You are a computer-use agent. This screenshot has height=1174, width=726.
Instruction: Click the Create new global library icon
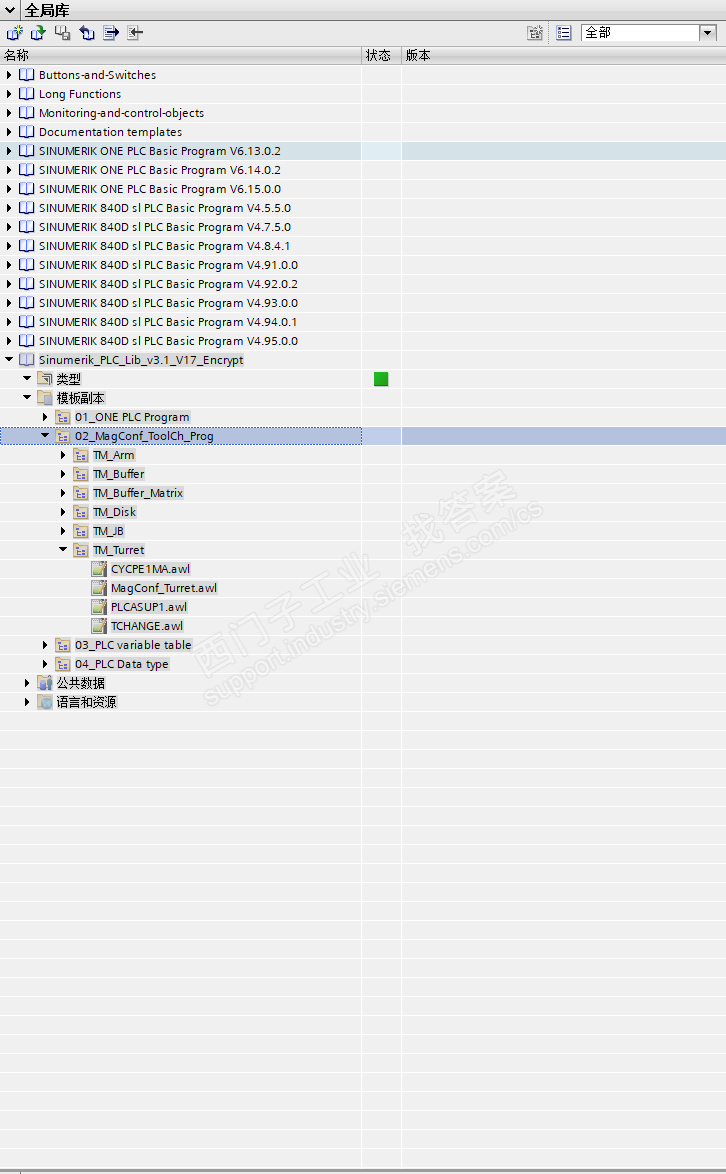coord(15,33)
